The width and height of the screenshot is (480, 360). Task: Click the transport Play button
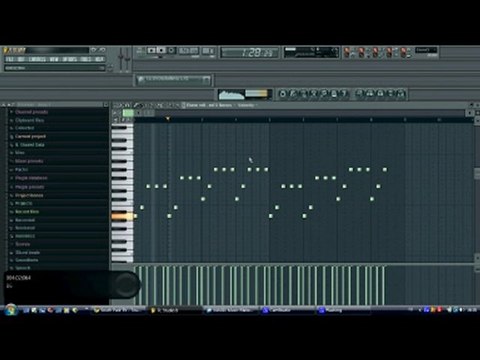[152, 50]
